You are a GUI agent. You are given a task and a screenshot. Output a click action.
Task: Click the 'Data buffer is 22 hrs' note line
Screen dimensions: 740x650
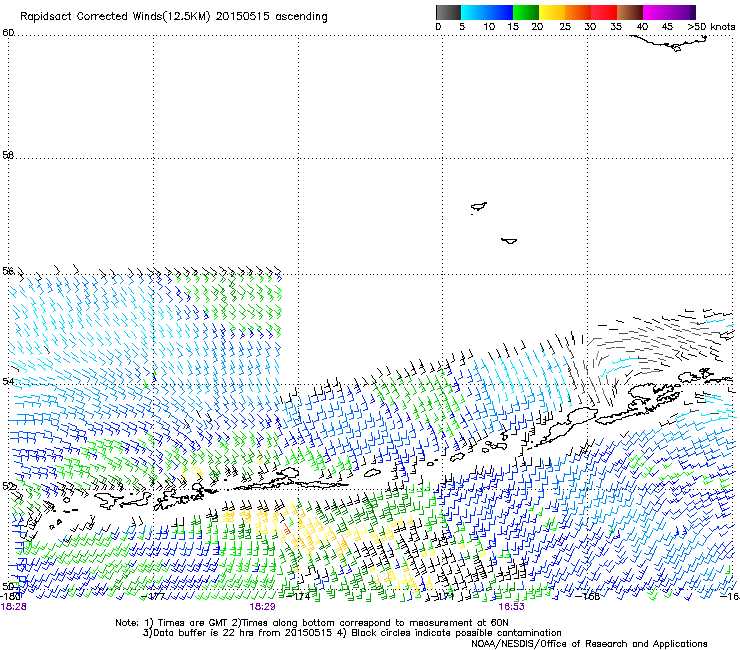(352, 633)
